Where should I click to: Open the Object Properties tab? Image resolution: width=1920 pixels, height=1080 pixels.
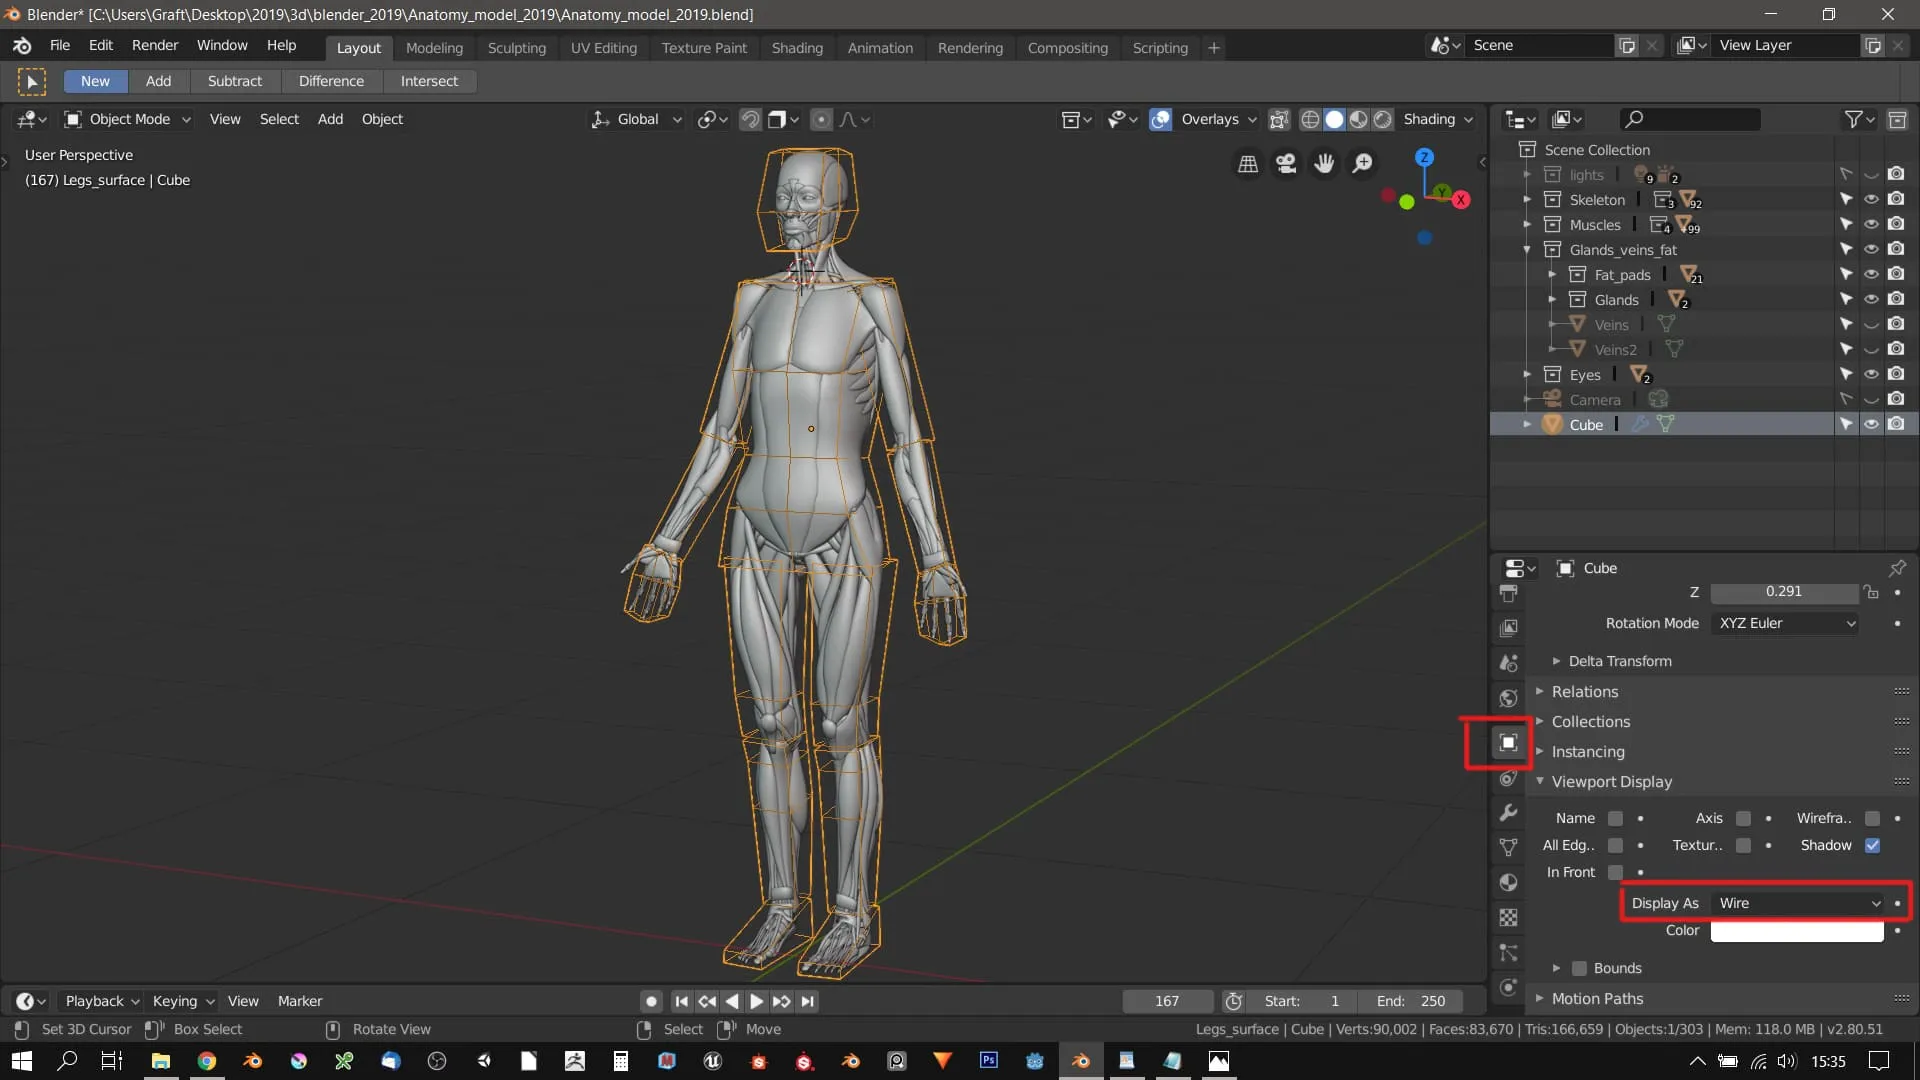coord(1508,742)
